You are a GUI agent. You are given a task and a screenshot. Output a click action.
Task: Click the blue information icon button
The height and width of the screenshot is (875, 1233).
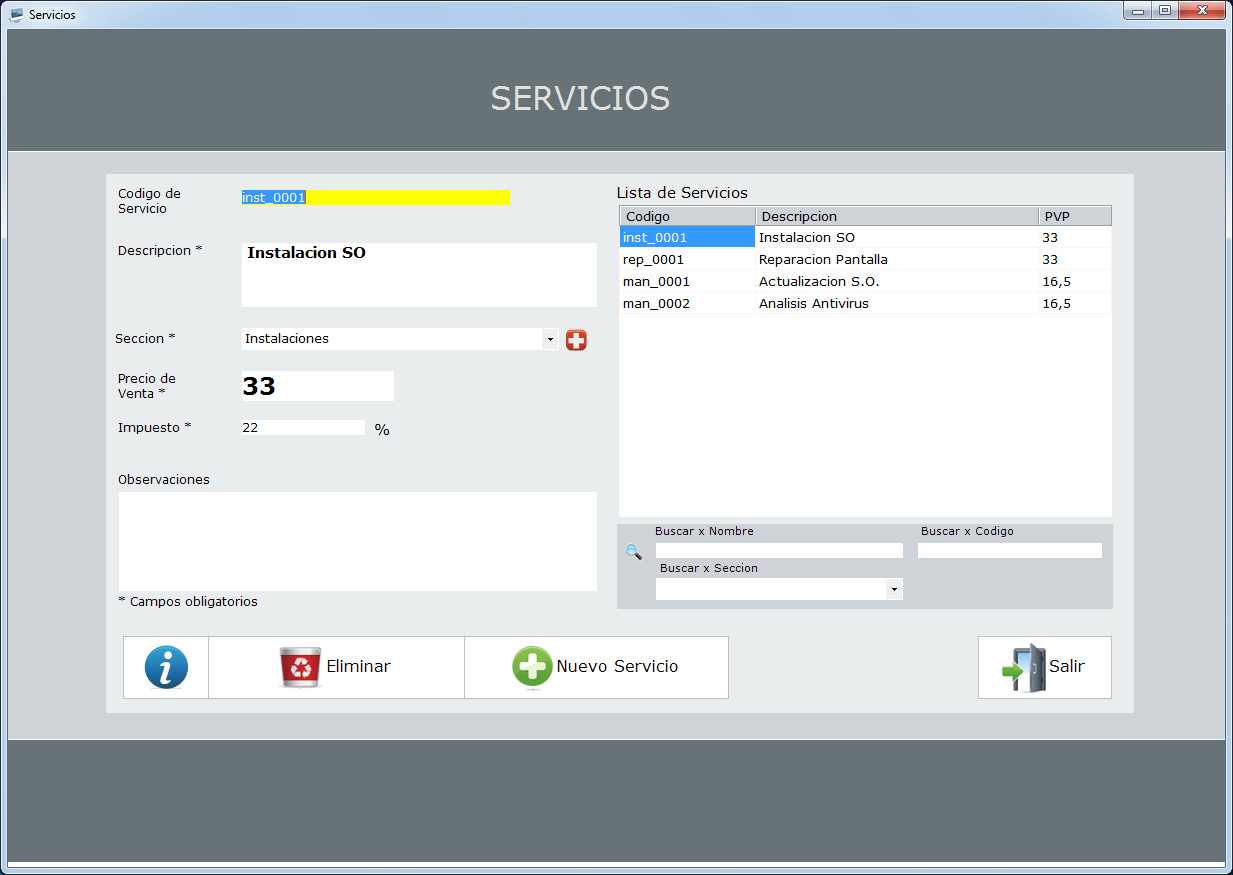click(x=166, y=667)
